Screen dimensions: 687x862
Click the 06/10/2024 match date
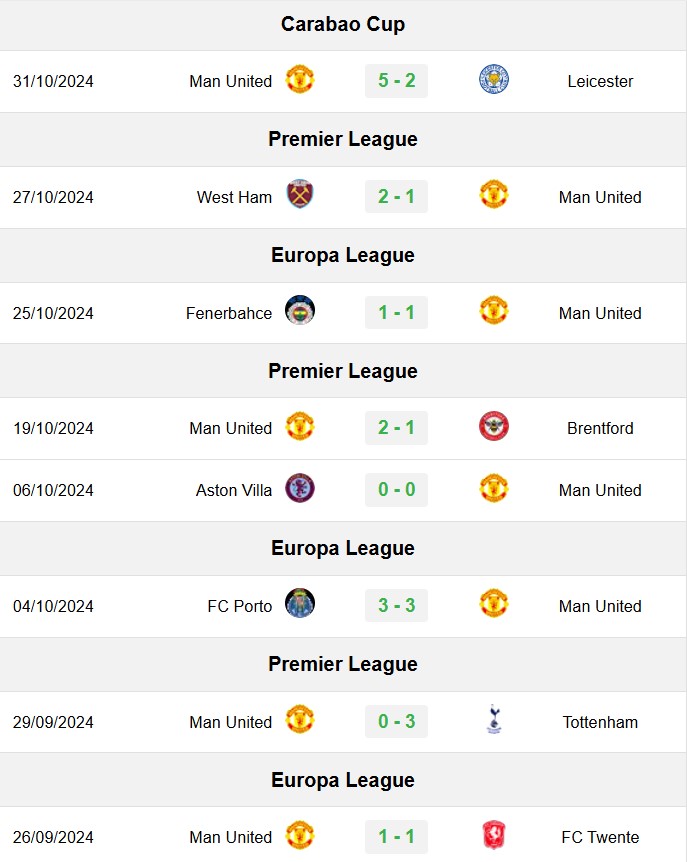click(53, 490)
